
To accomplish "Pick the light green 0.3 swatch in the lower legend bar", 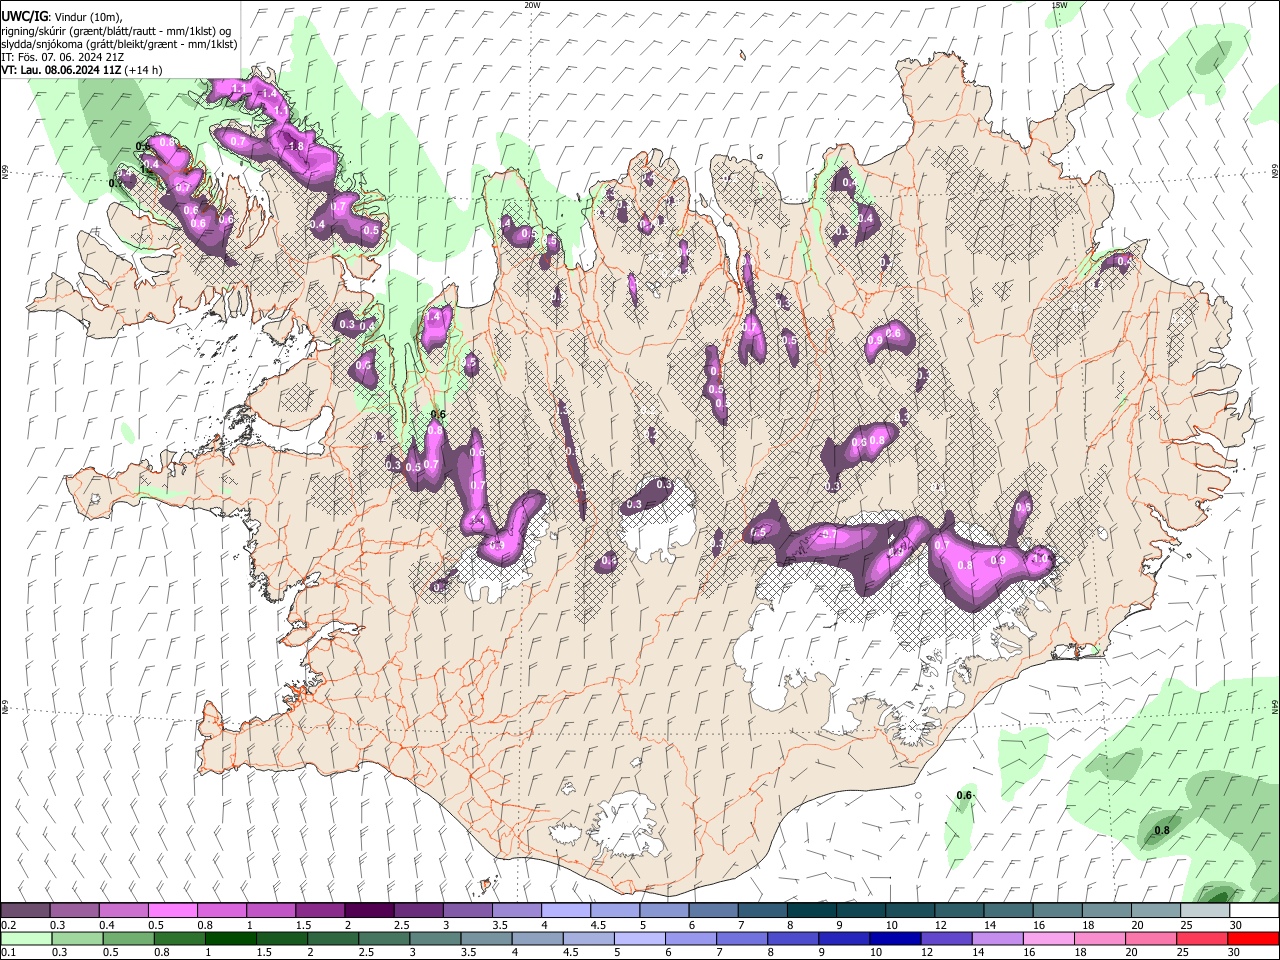I will [77, 938].
